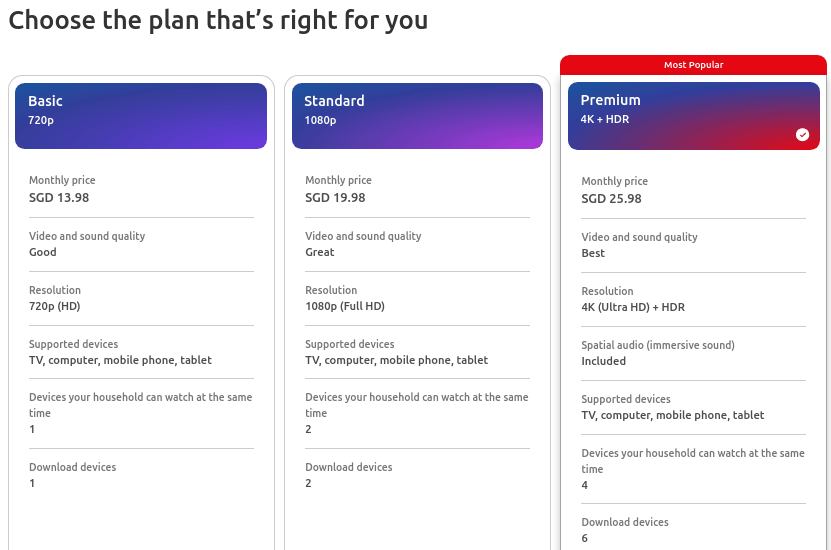Click Spatial audio (immersive sound) label

tap(658, 345)
